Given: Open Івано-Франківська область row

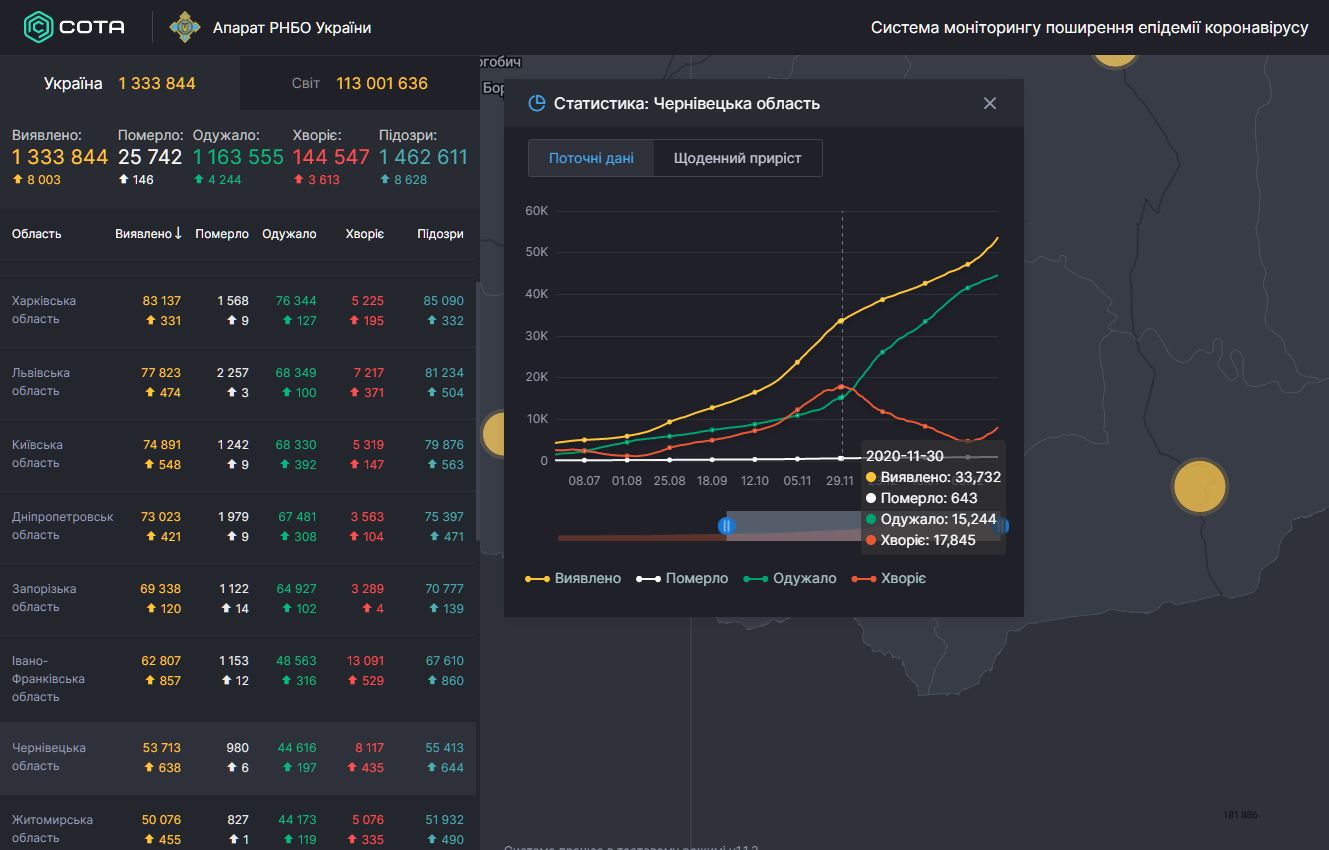Looking at the screenshot, I should pyautogui.click(x=48, y=678).
